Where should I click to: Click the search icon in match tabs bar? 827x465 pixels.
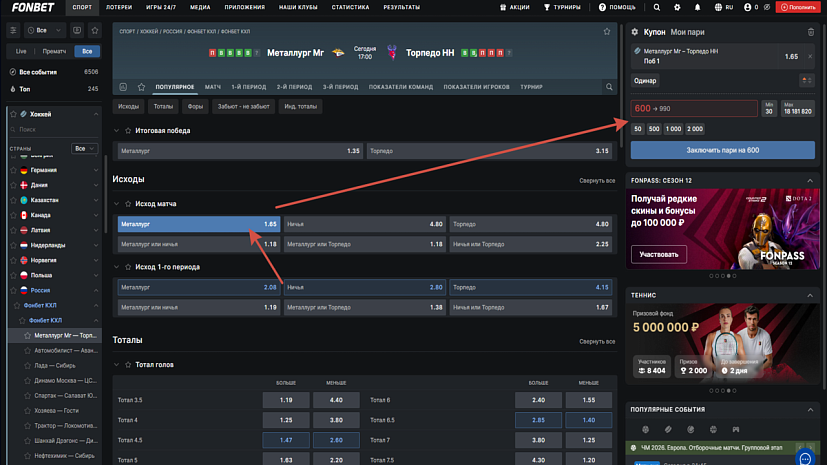(123, 87)
